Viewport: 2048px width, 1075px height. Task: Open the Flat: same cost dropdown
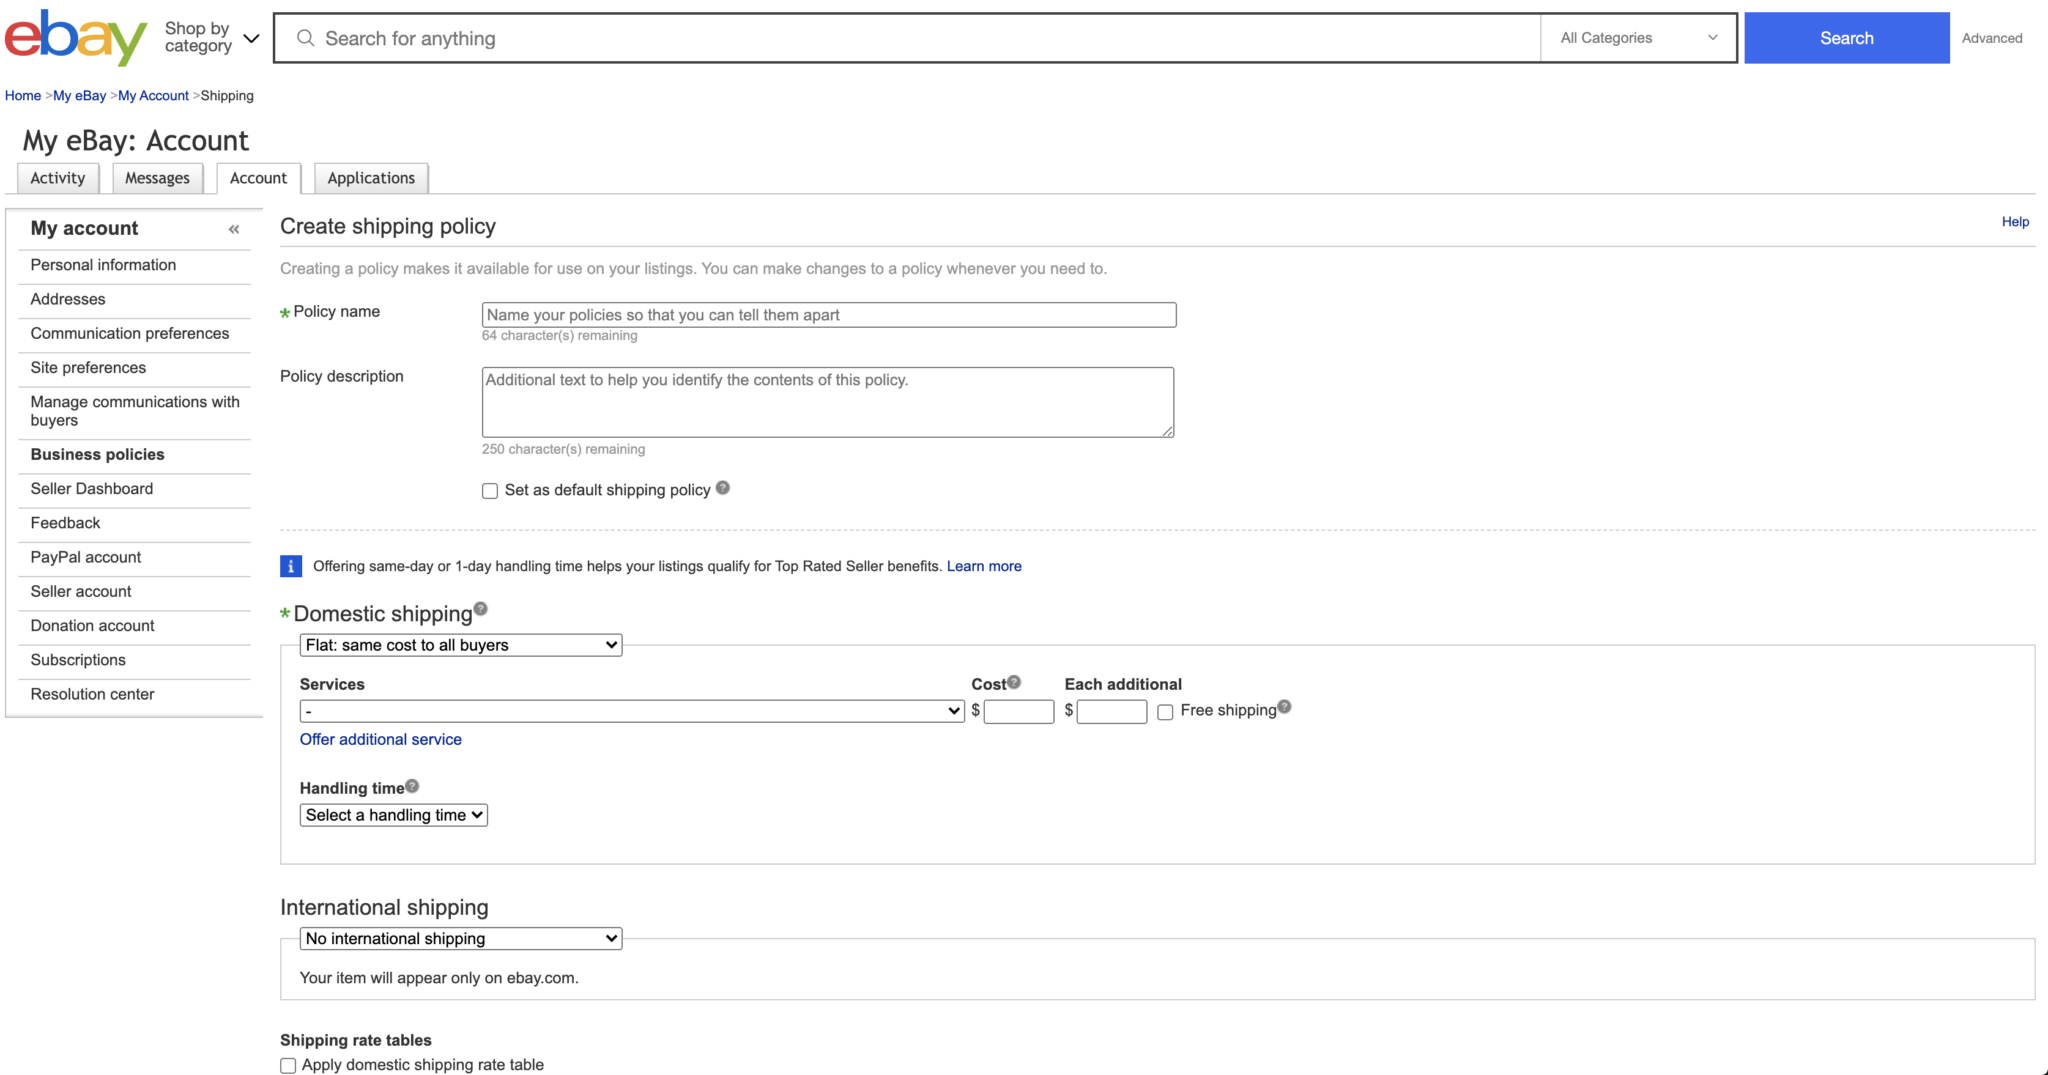point(461,645)
